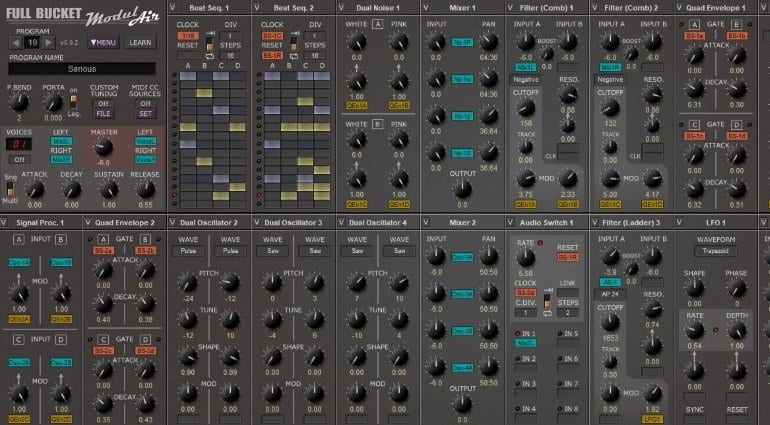Flip the run mode switch in Beat Seq. 1
Image resolution: width=770 pixels, height=425 pixels.
click(210, 45)
